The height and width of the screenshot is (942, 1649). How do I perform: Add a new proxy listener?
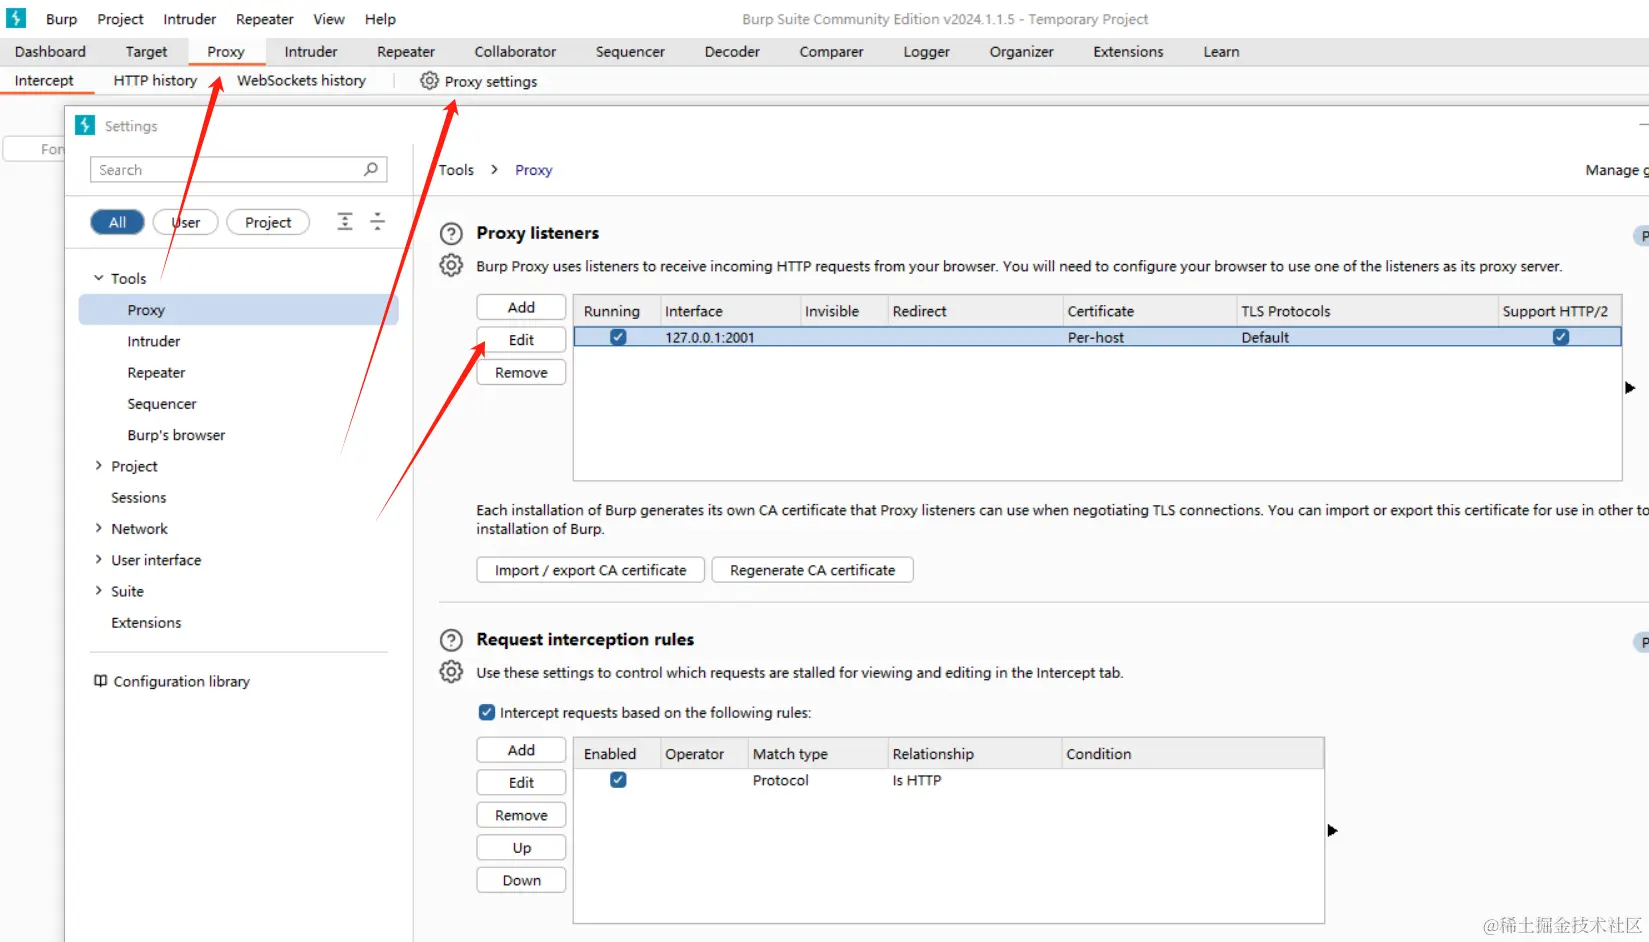(521, 307)
